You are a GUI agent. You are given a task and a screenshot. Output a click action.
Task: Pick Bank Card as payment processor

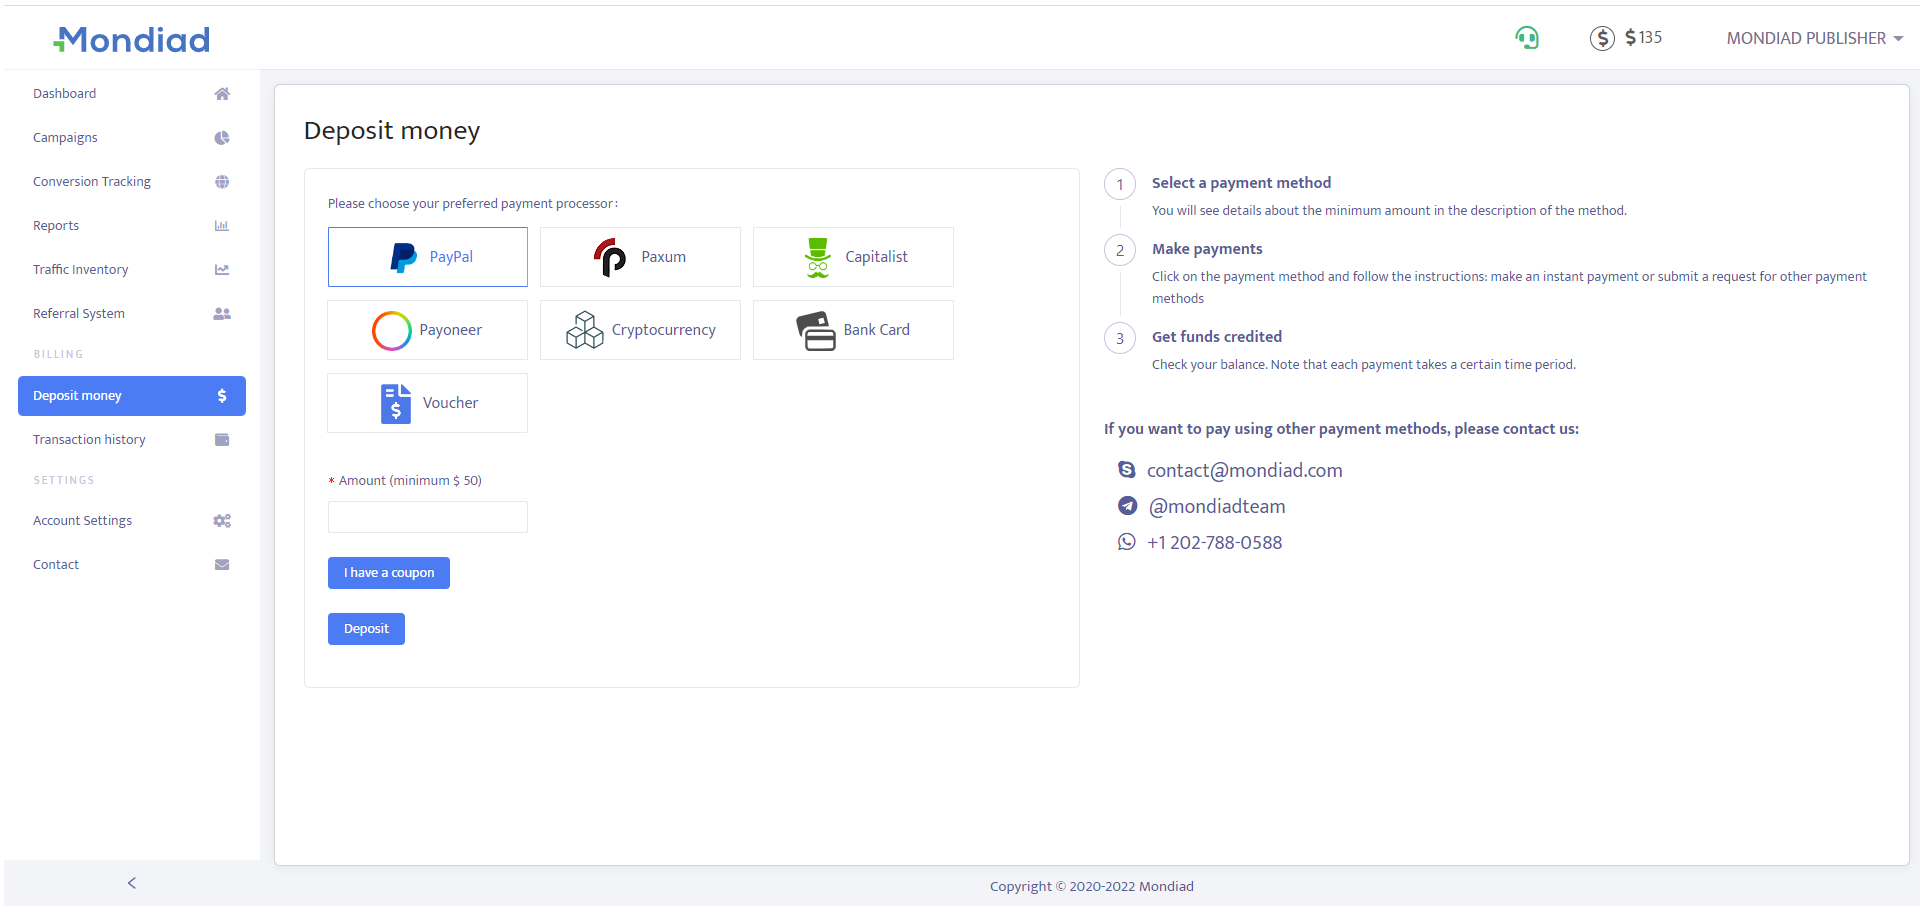[853, 330]
